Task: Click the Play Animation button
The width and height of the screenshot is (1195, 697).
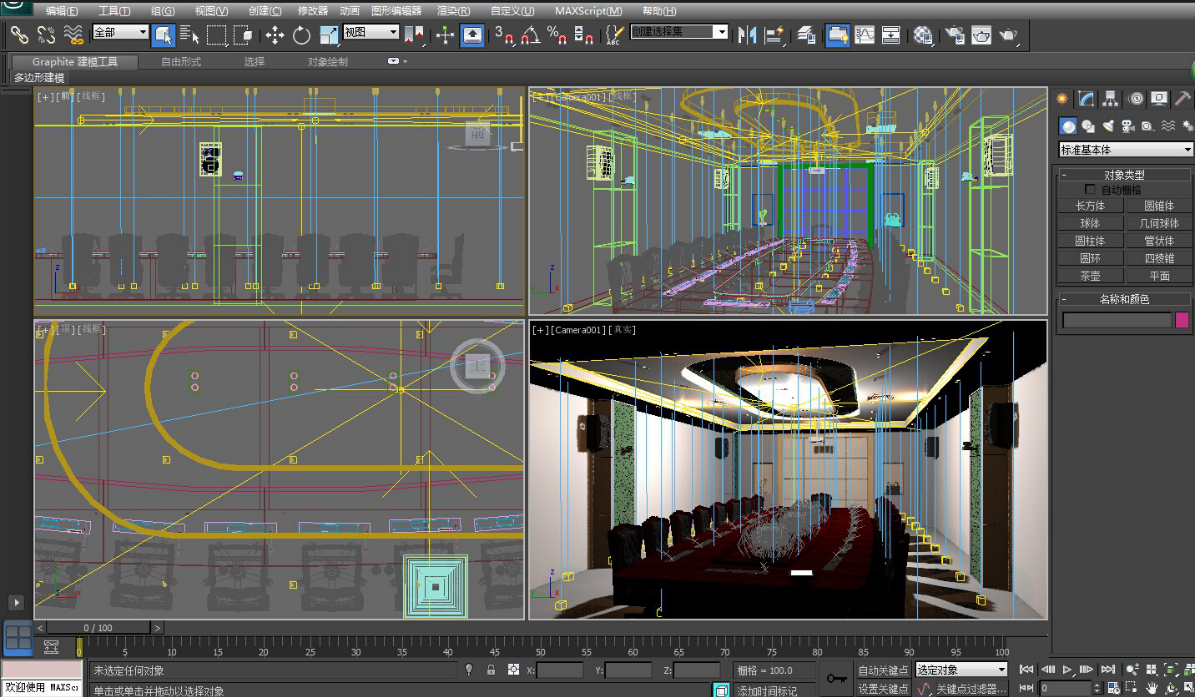Action: [1067, 670]
